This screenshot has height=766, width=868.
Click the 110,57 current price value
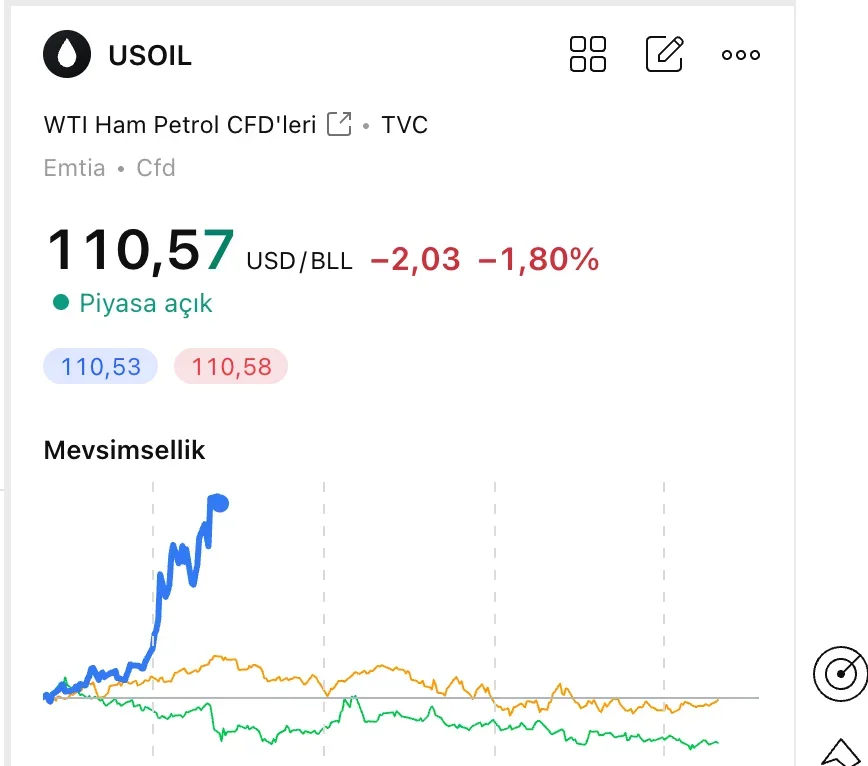[141, 250]
